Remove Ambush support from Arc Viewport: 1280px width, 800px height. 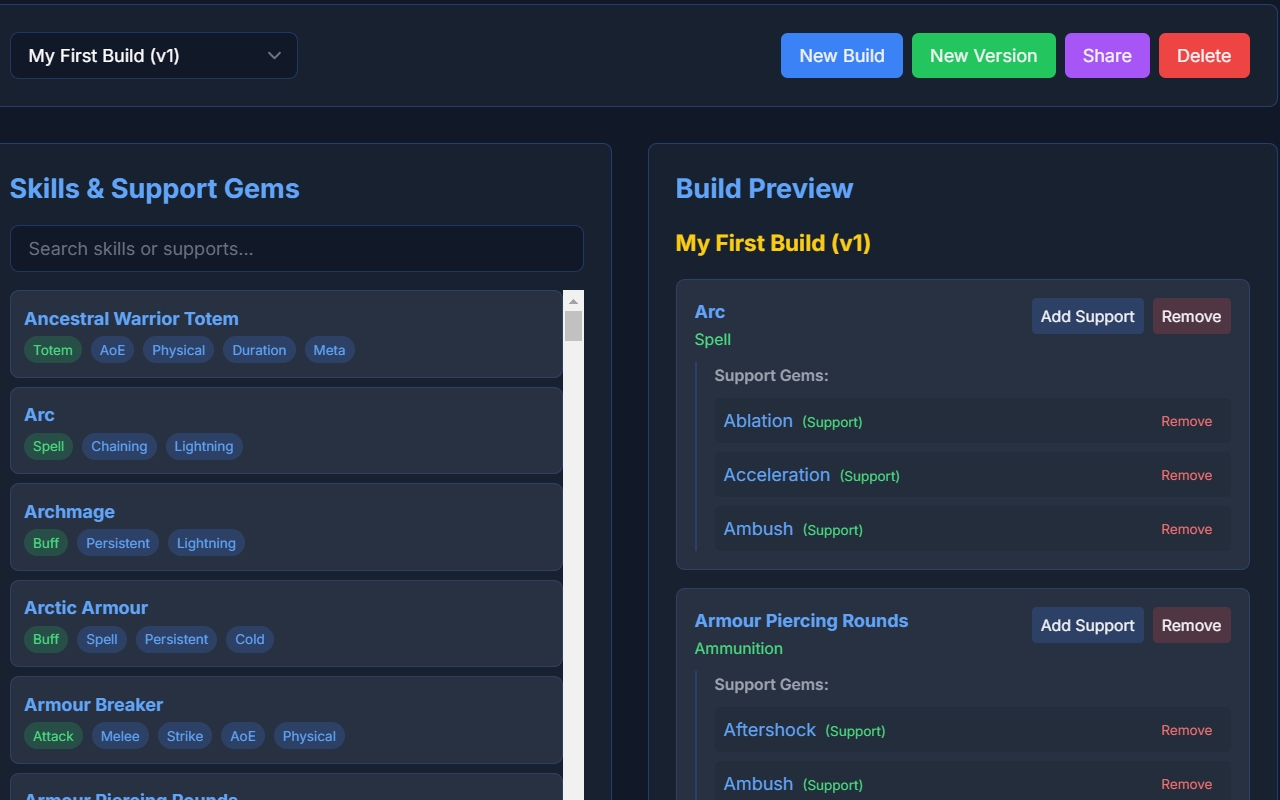(1187, 529)
